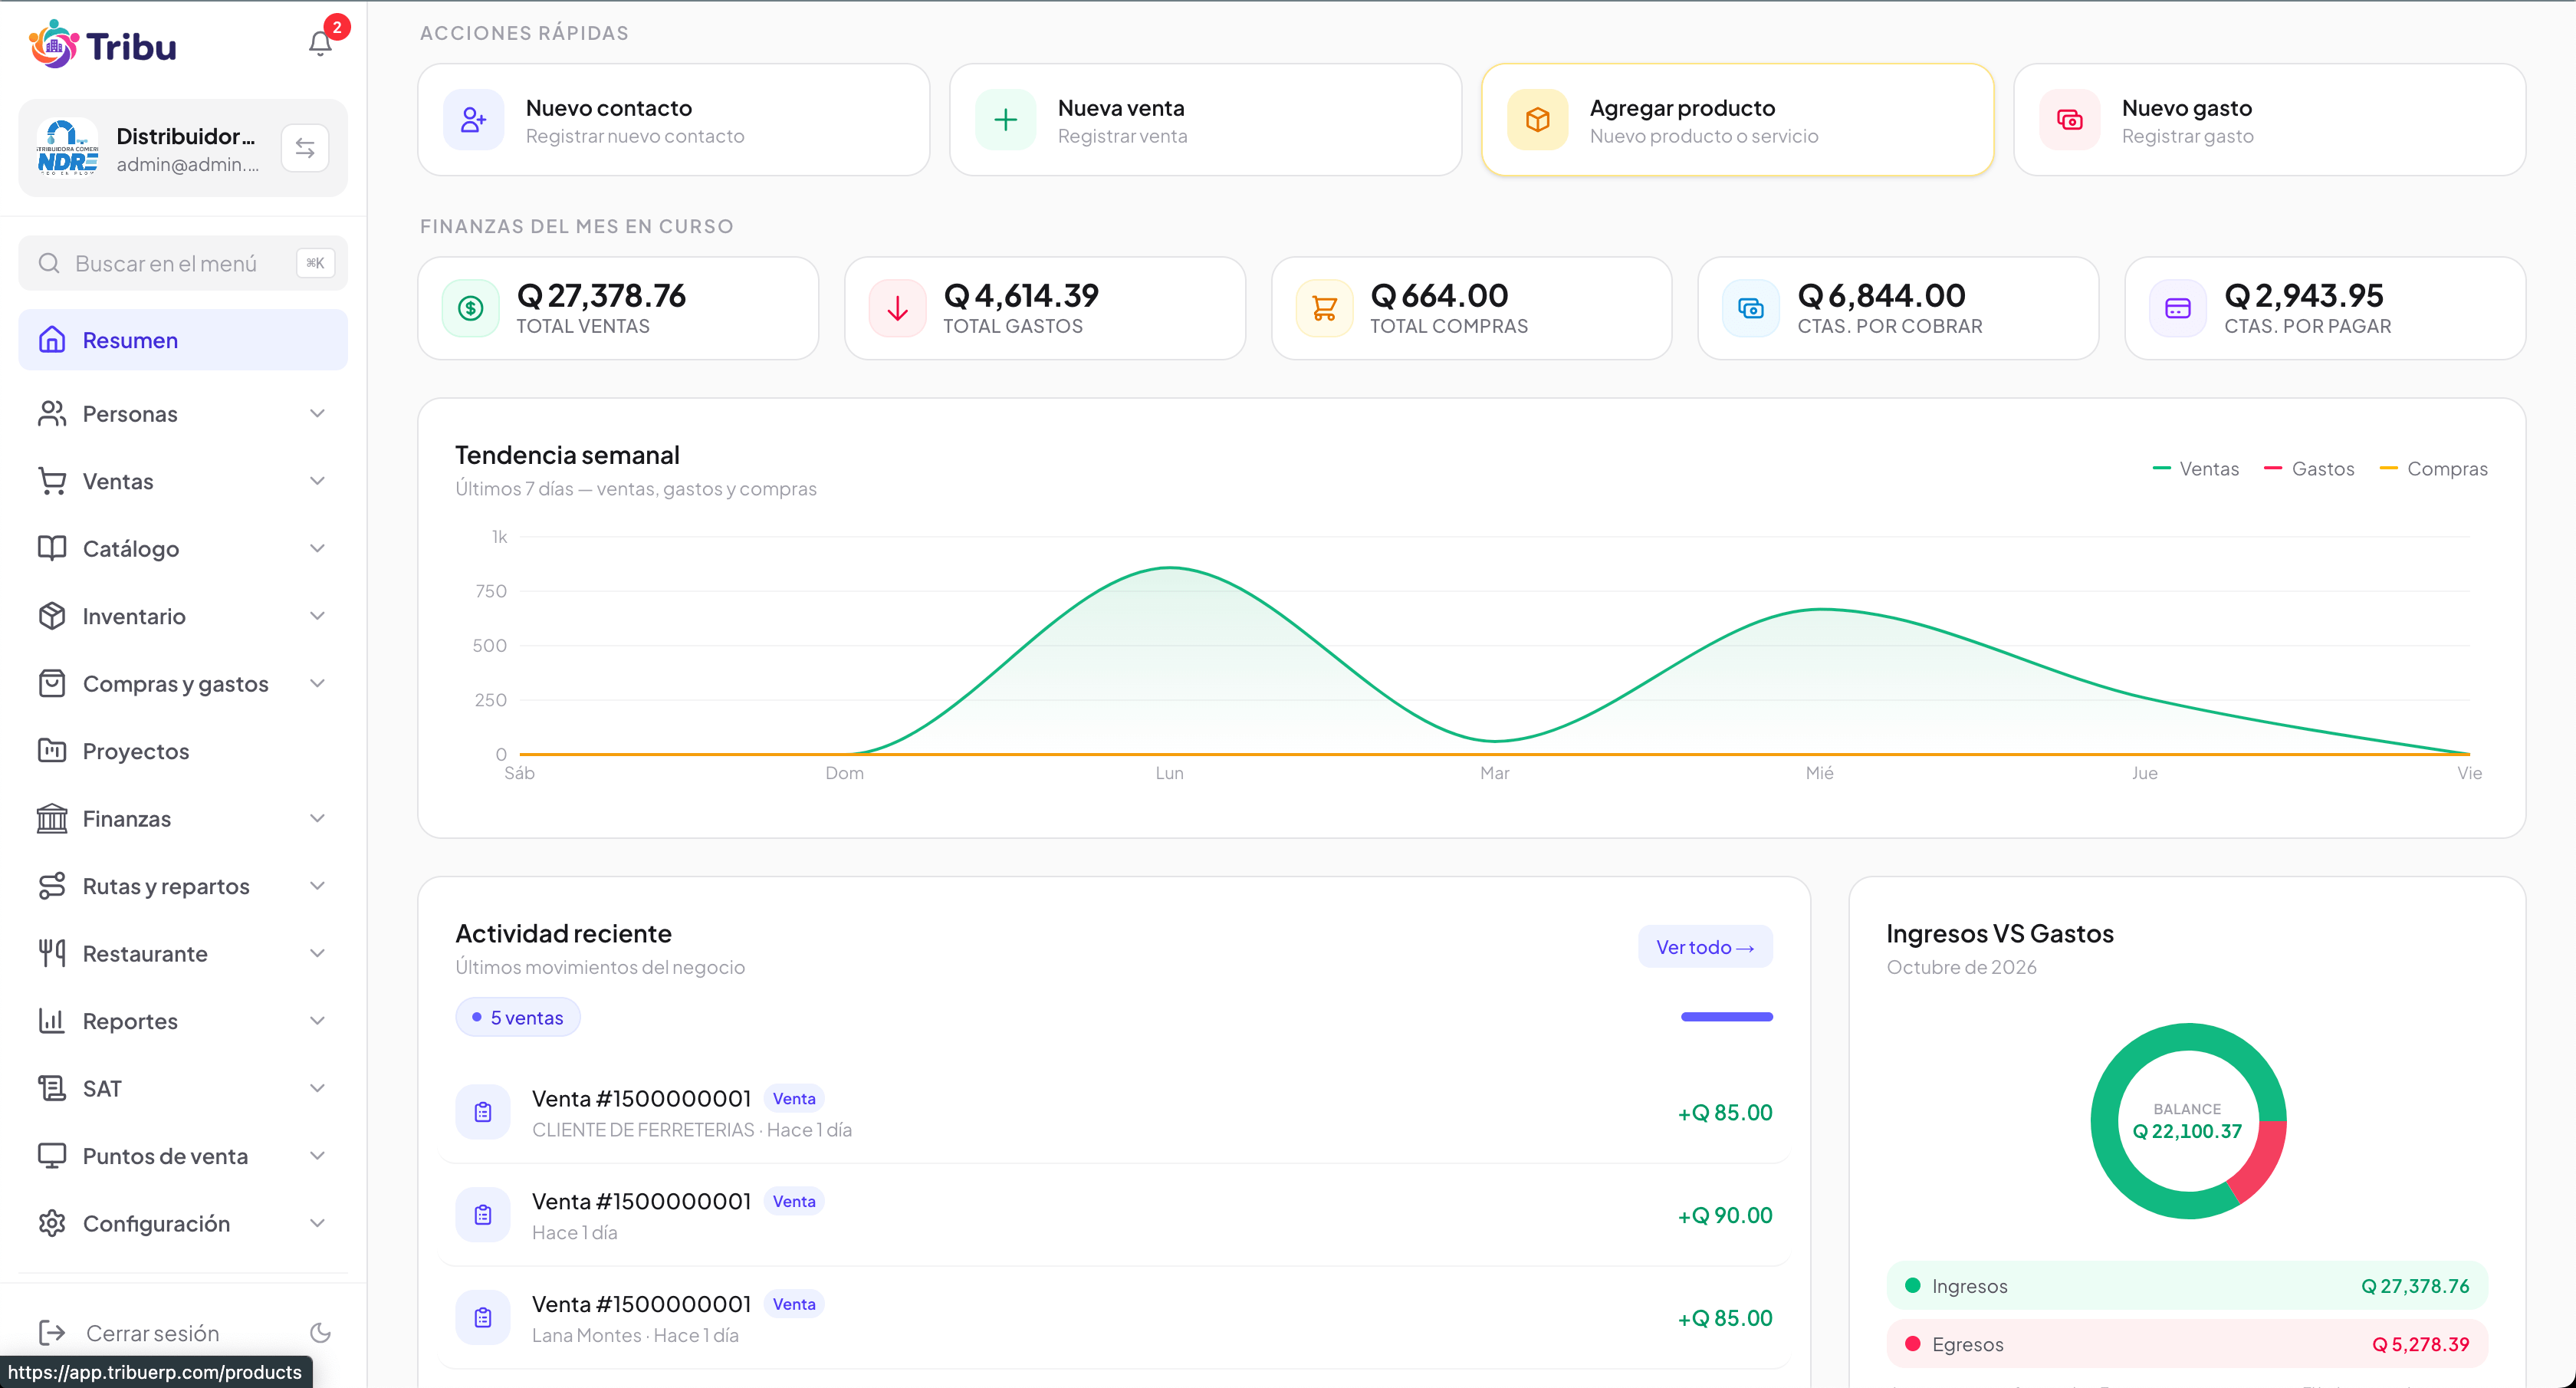The image size is (2576, 1388).
Task: Click the Total Ventas dollar icon
Action: pos(470,308)
